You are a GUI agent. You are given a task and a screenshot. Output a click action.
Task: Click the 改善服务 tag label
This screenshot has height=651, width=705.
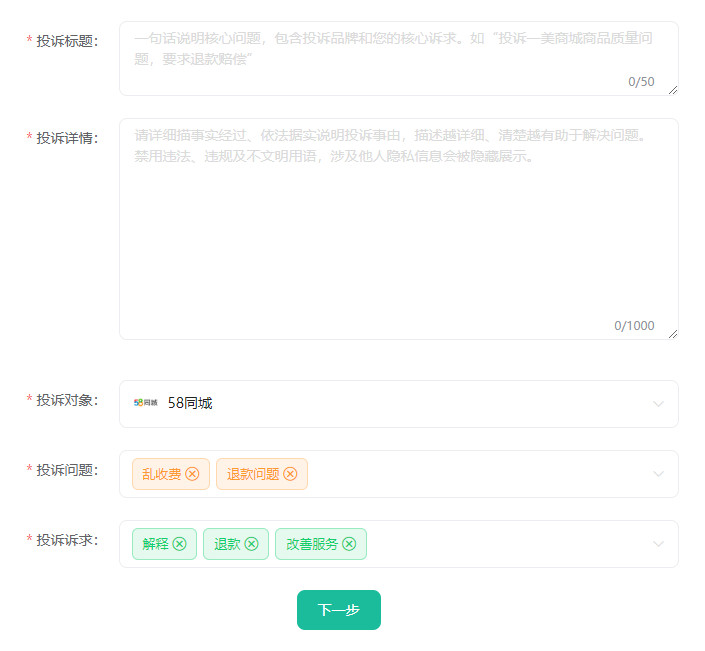pyautogui.click(x=312, y=544)
